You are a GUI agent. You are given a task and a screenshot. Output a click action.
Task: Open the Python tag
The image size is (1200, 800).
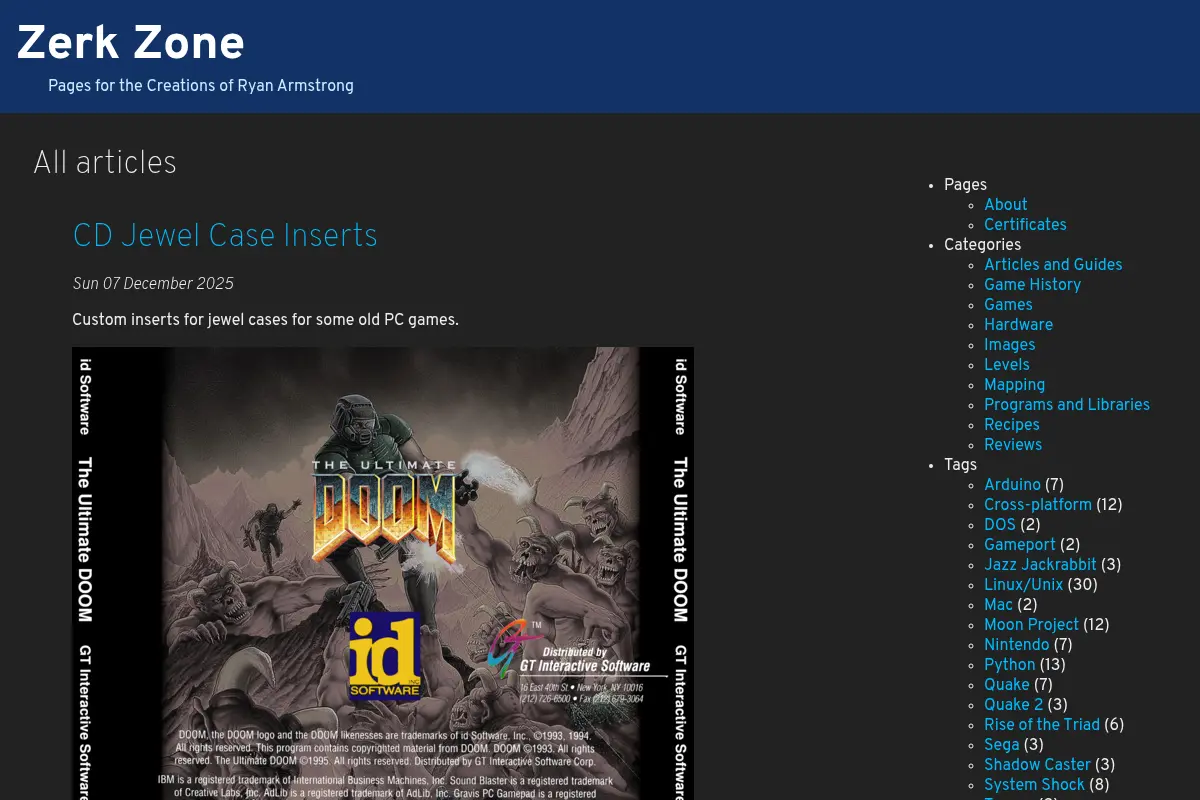coord(1009,665)
